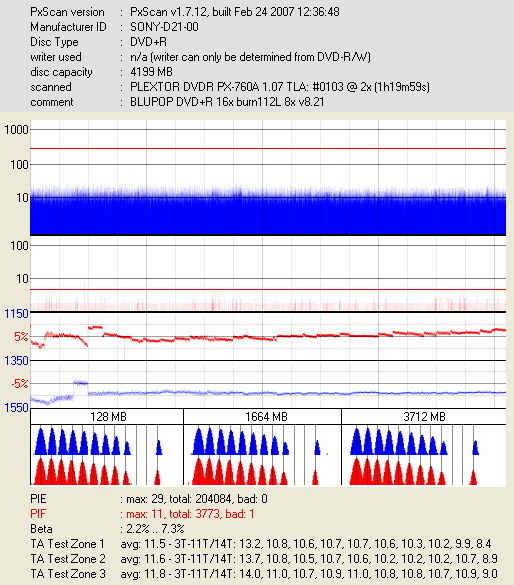Select the Manufacturer ID value SONY-D21-00
The width and height of the screenshot is (514, 585).
[x=164, y=27]
